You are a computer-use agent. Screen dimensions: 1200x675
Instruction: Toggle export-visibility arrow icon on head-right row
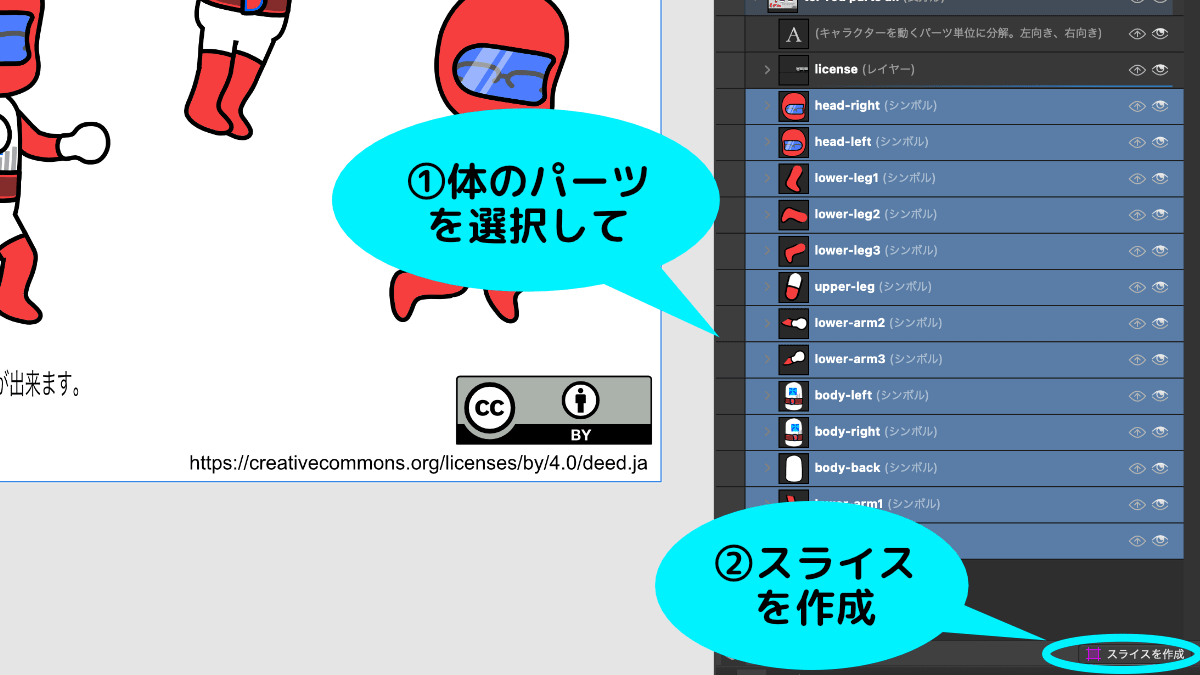[x=1137, y=106]
